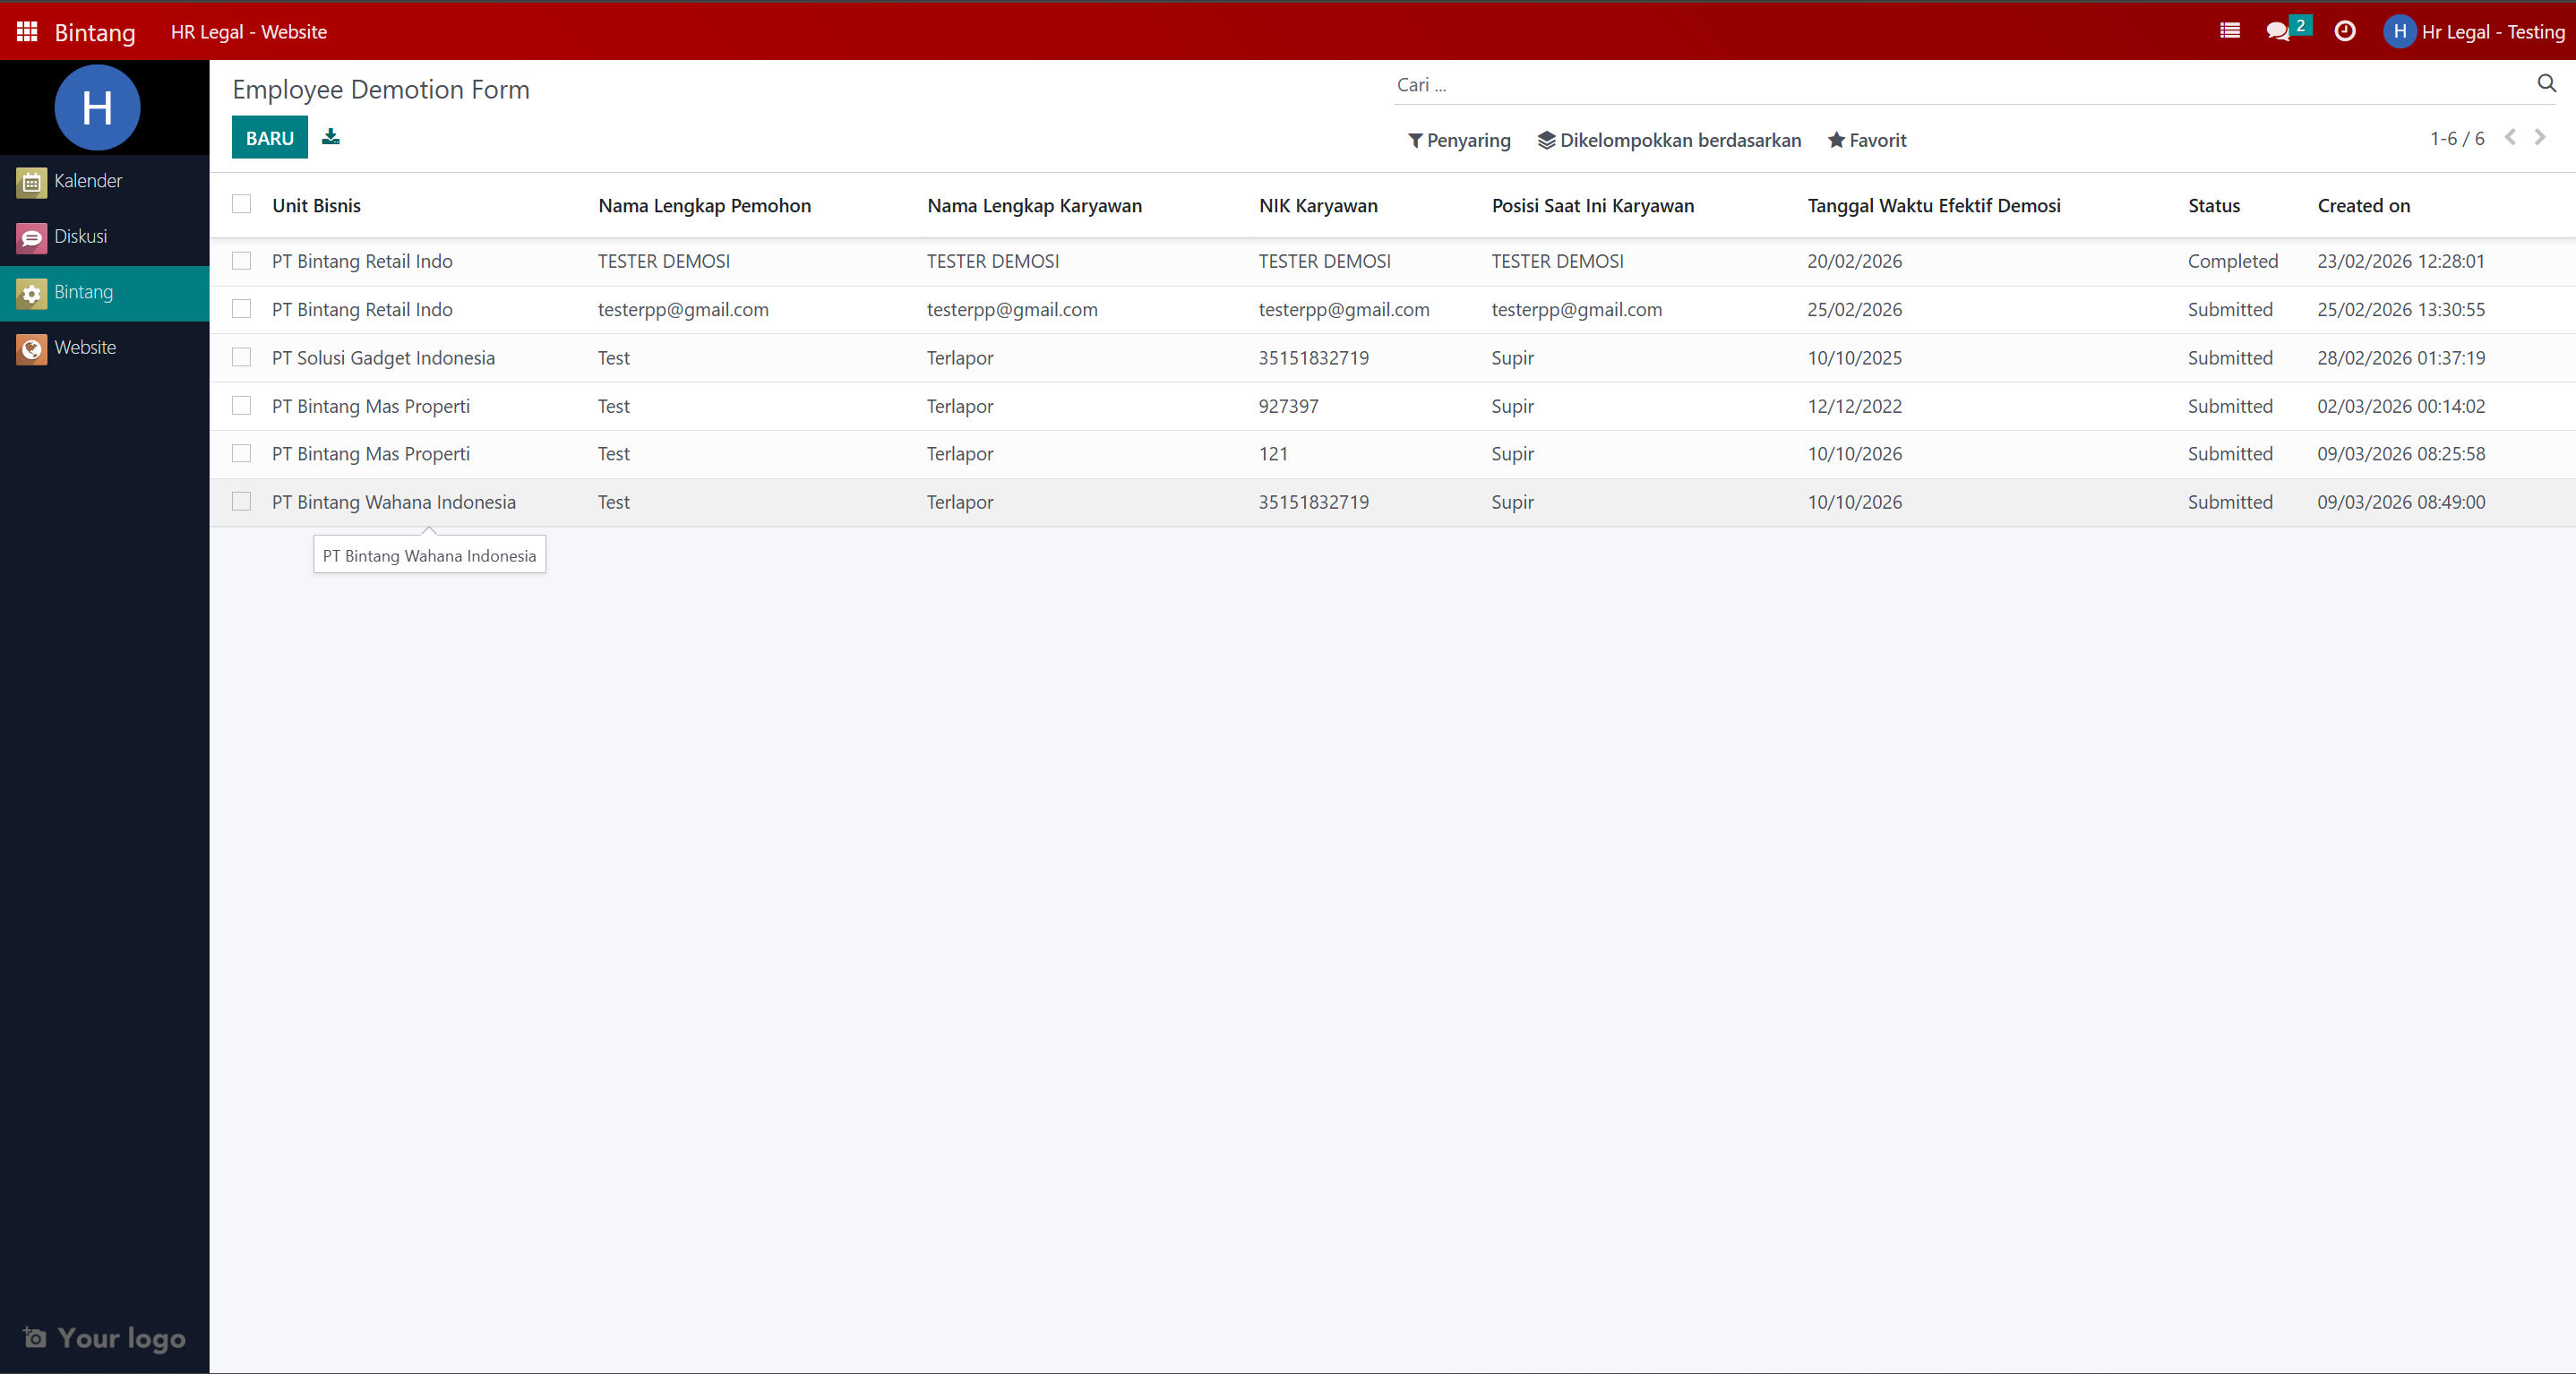This screenshot has width=2576, height=1374.
Task: Check the PT Solusi Gadget Indonesia row
Action: [241, 357]
